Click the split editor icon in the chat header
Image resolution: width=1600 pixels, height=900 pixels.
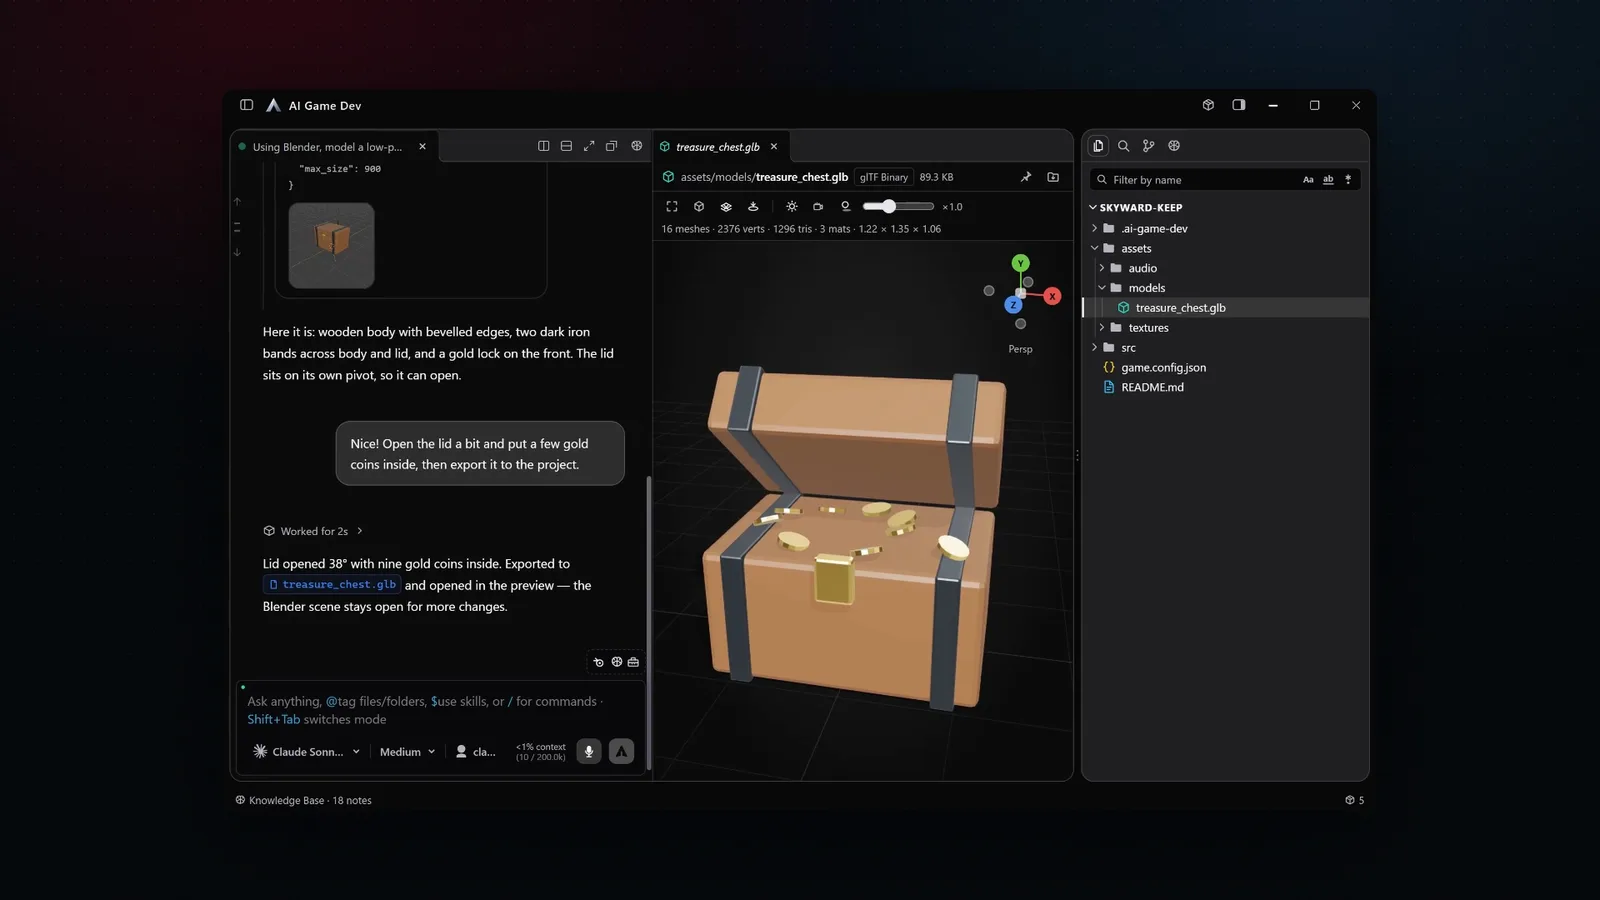coord(543,146)
